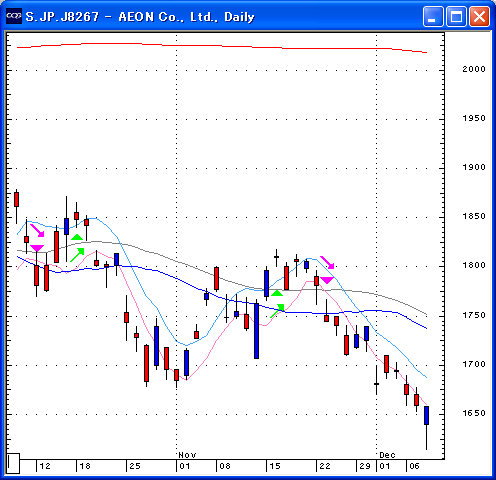Click date label 25 on time axis
496x480 pixels.
click(x=135, y=466)
